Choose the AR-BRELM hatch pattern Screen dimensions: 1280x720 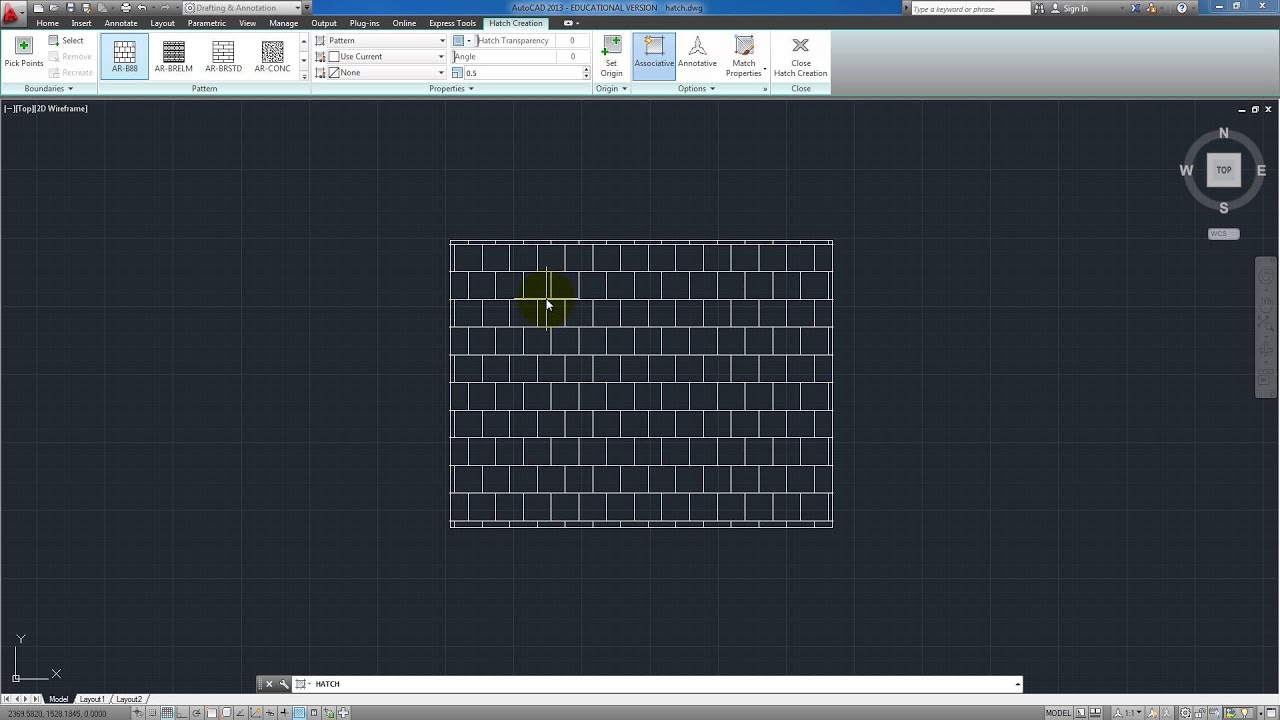[174, 56]
